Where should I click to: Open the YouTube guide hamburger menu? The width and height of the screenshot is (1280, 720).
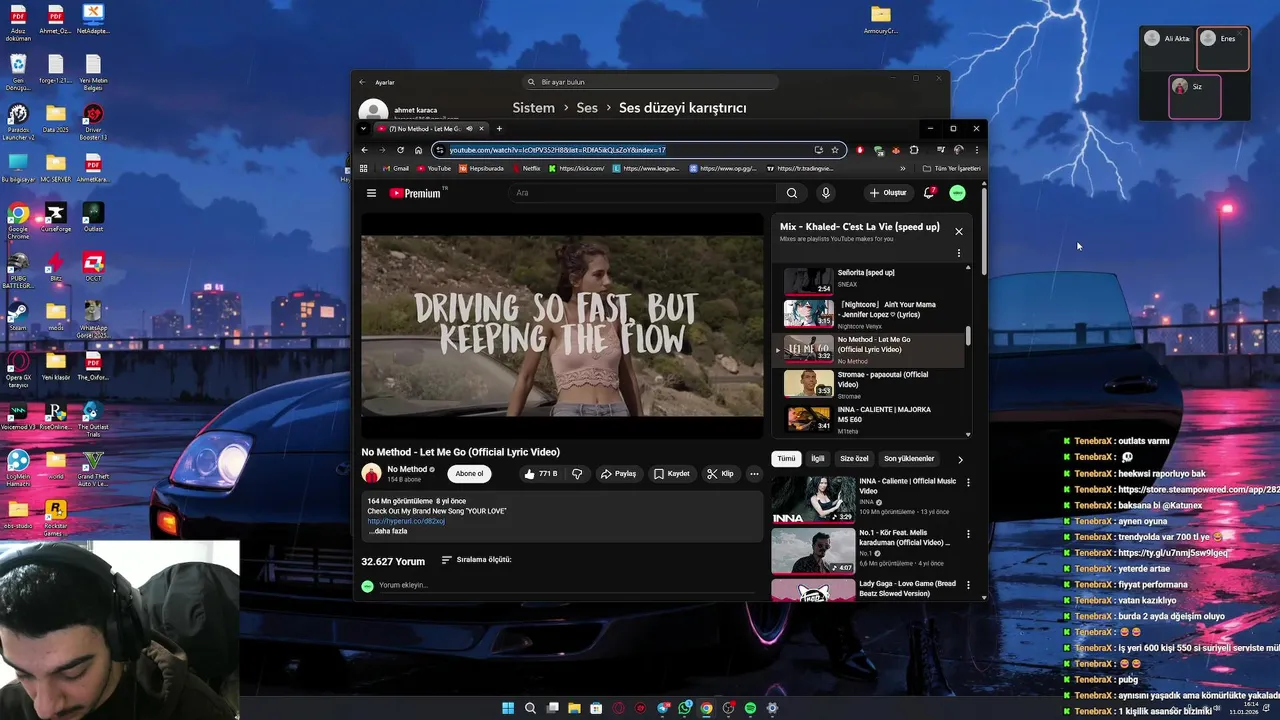(371, 193)
